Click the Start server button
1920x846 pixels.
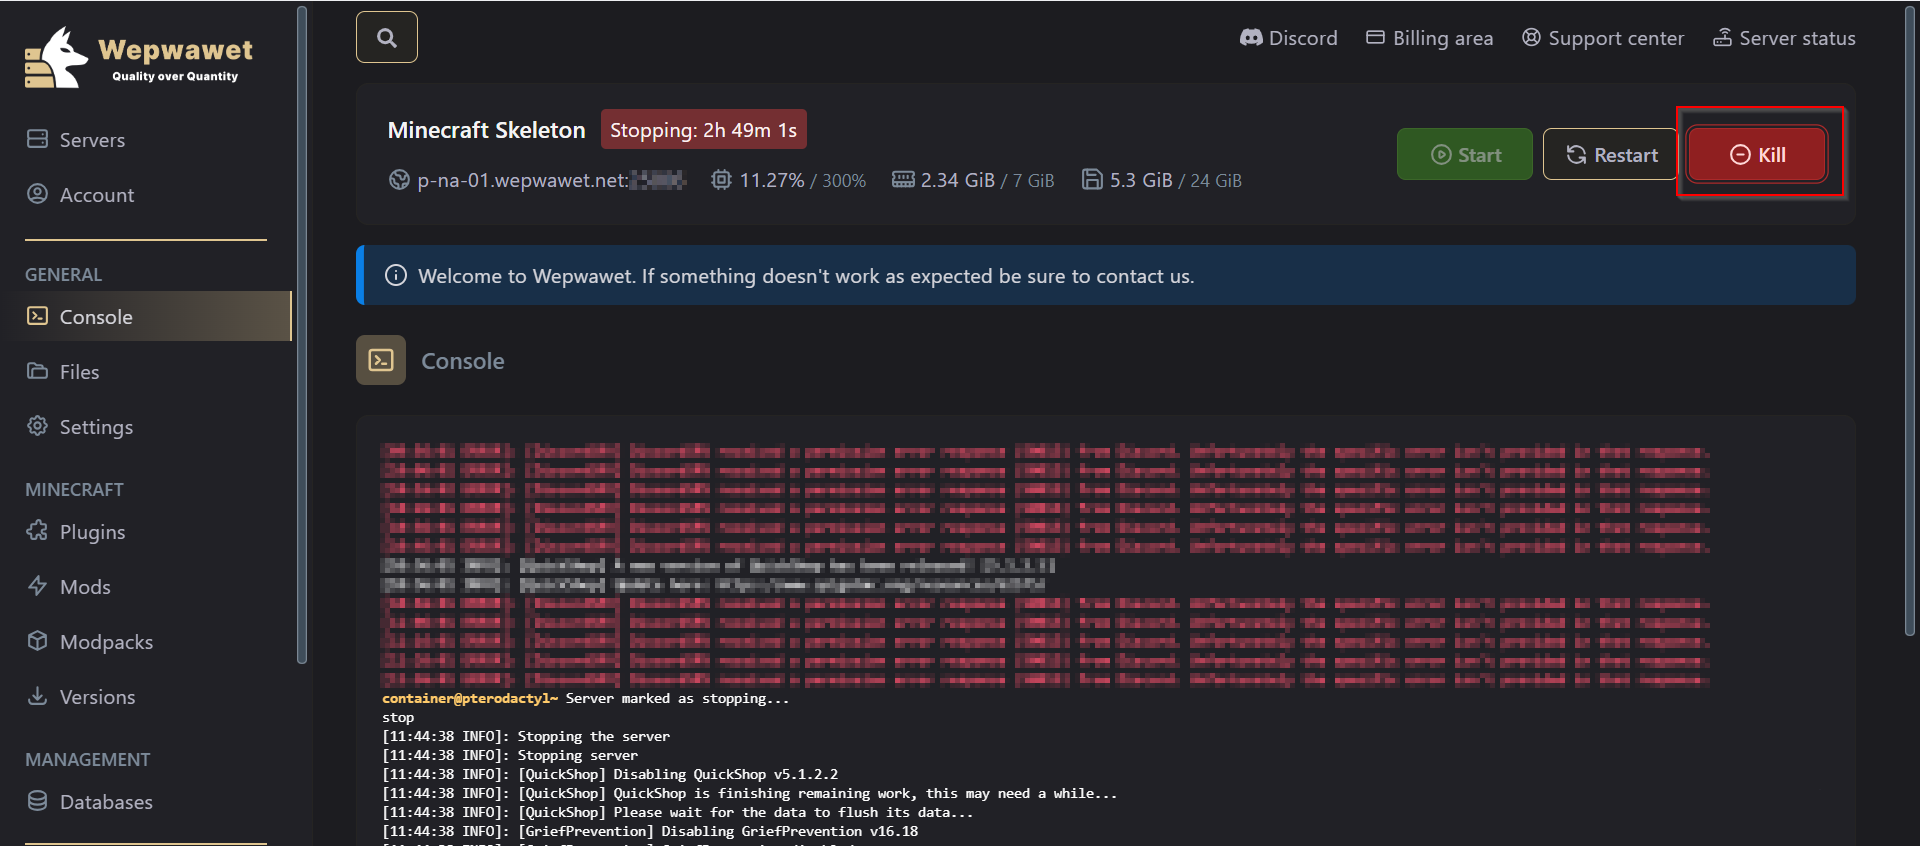tap(1465, 154)
